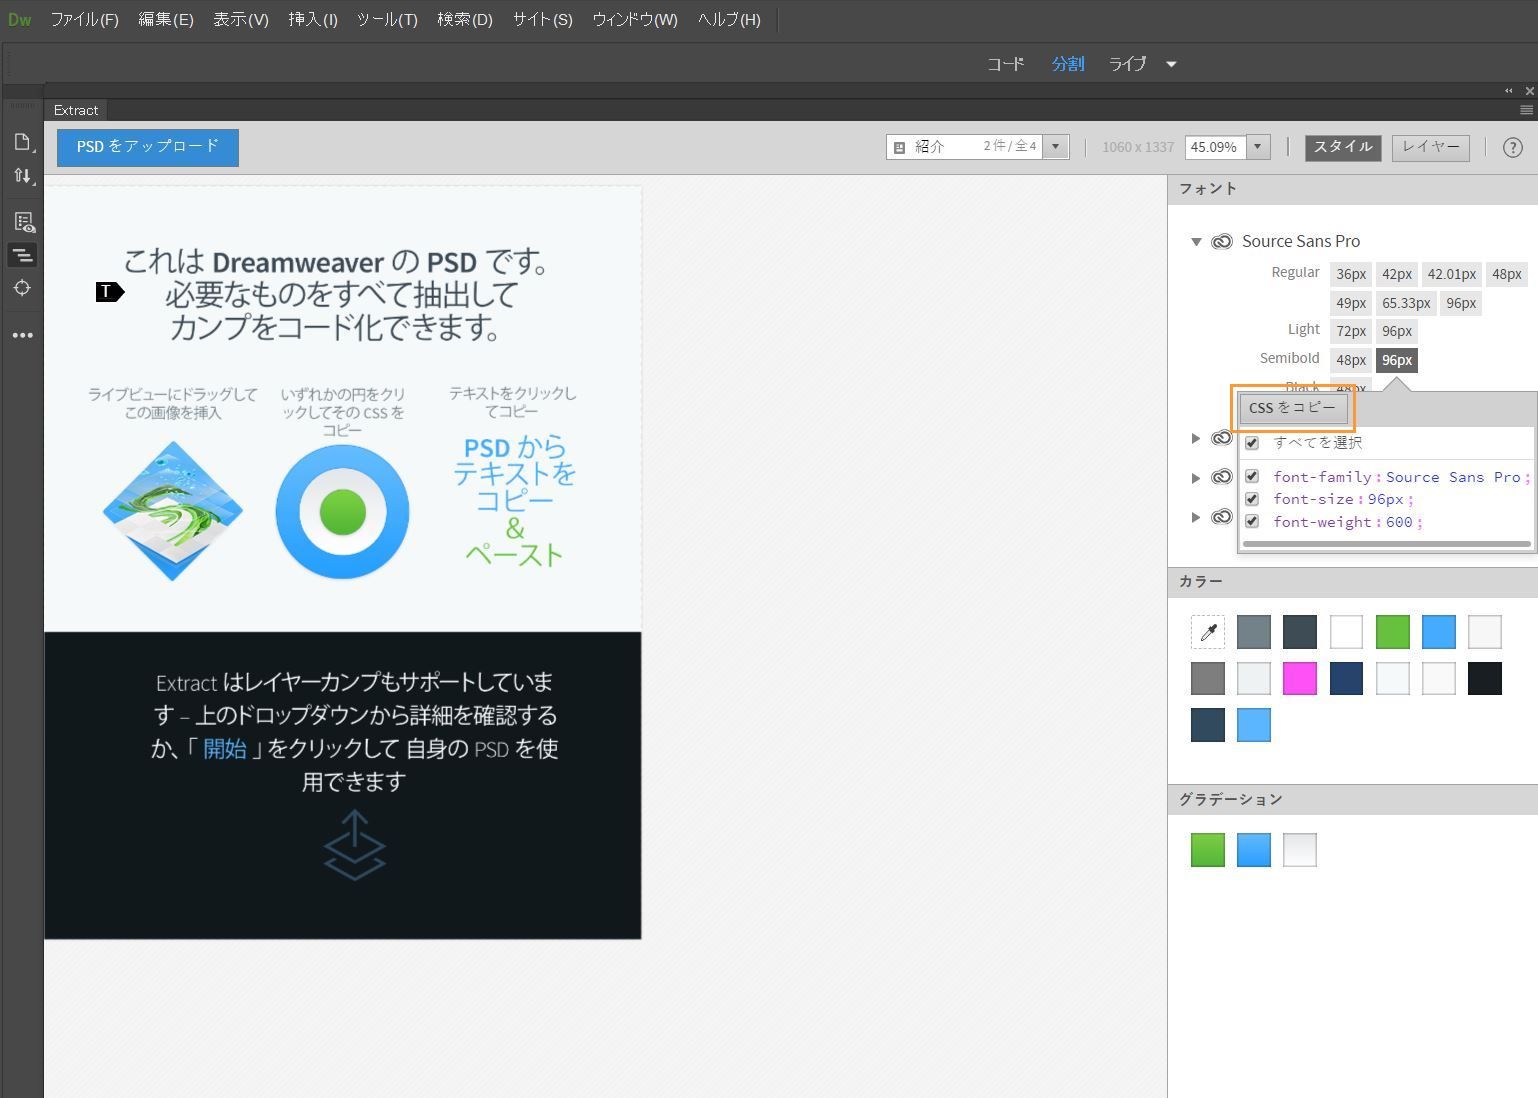
Task: Select the eyedropper color picker tool
Action: pos(1208,632)
